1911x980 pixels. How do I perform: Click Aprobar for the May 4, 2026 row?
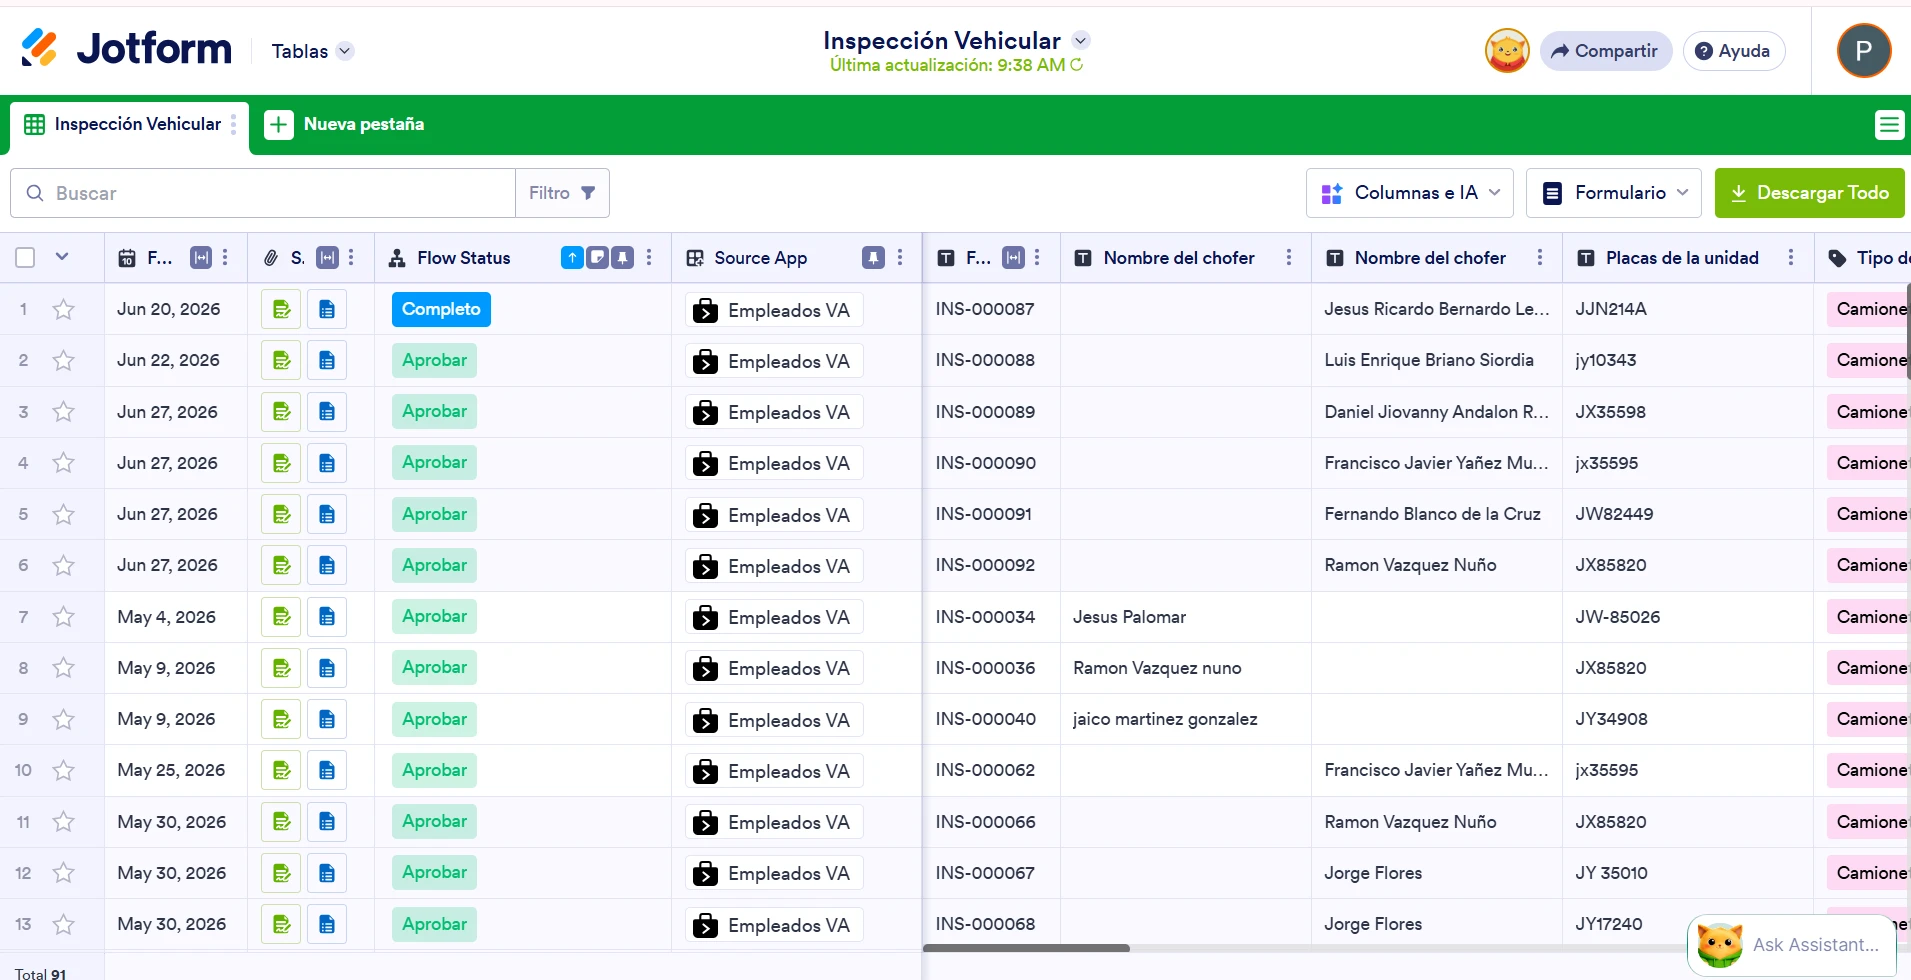(434, 617)
